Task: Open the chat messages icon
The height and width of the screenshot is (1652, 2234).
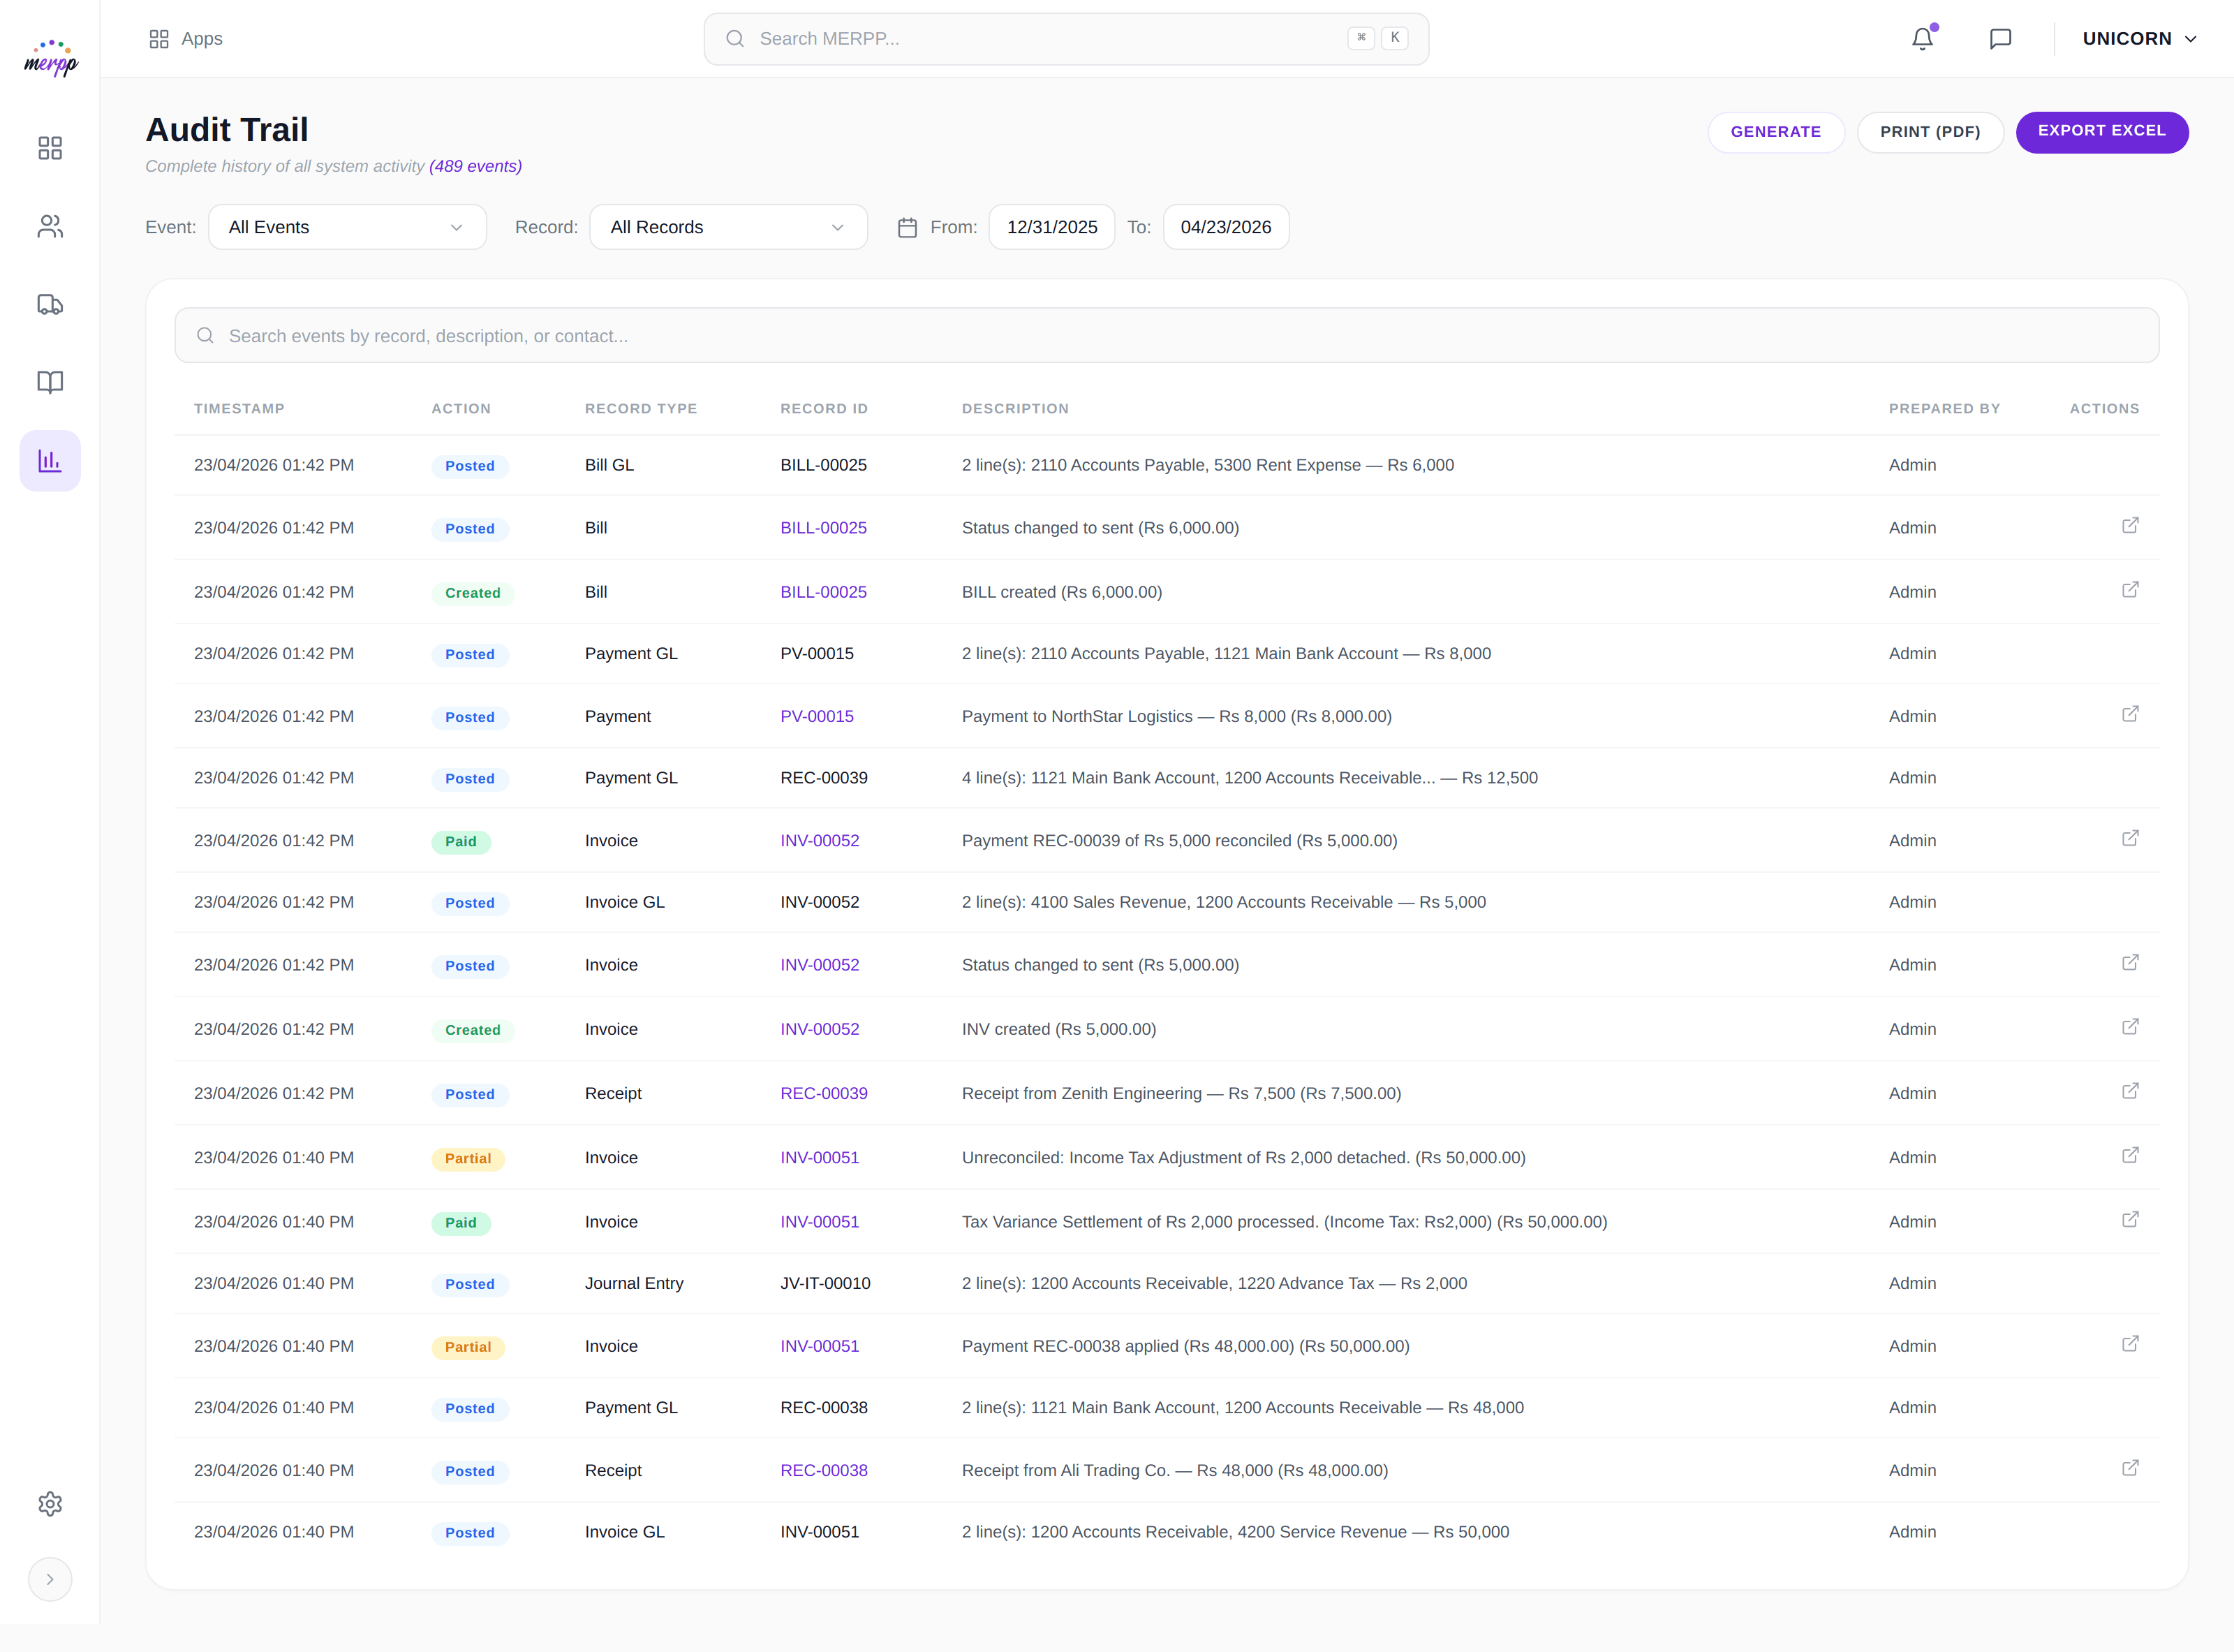Action: click(2001, 39)
